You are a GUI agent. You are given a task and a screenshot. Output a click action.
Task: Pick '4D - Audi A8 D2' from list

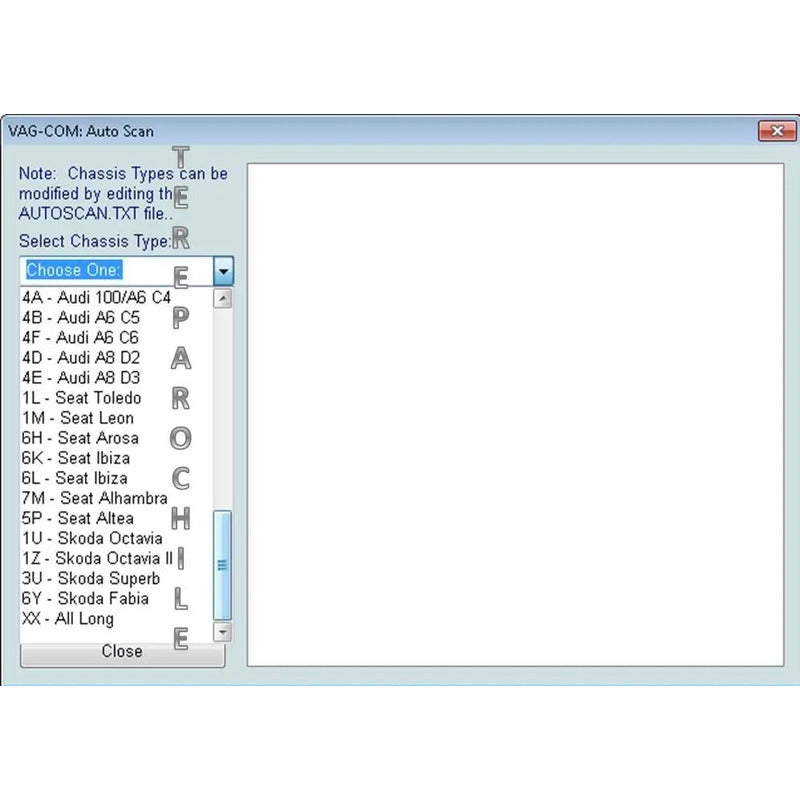click(x=116, y=358)
